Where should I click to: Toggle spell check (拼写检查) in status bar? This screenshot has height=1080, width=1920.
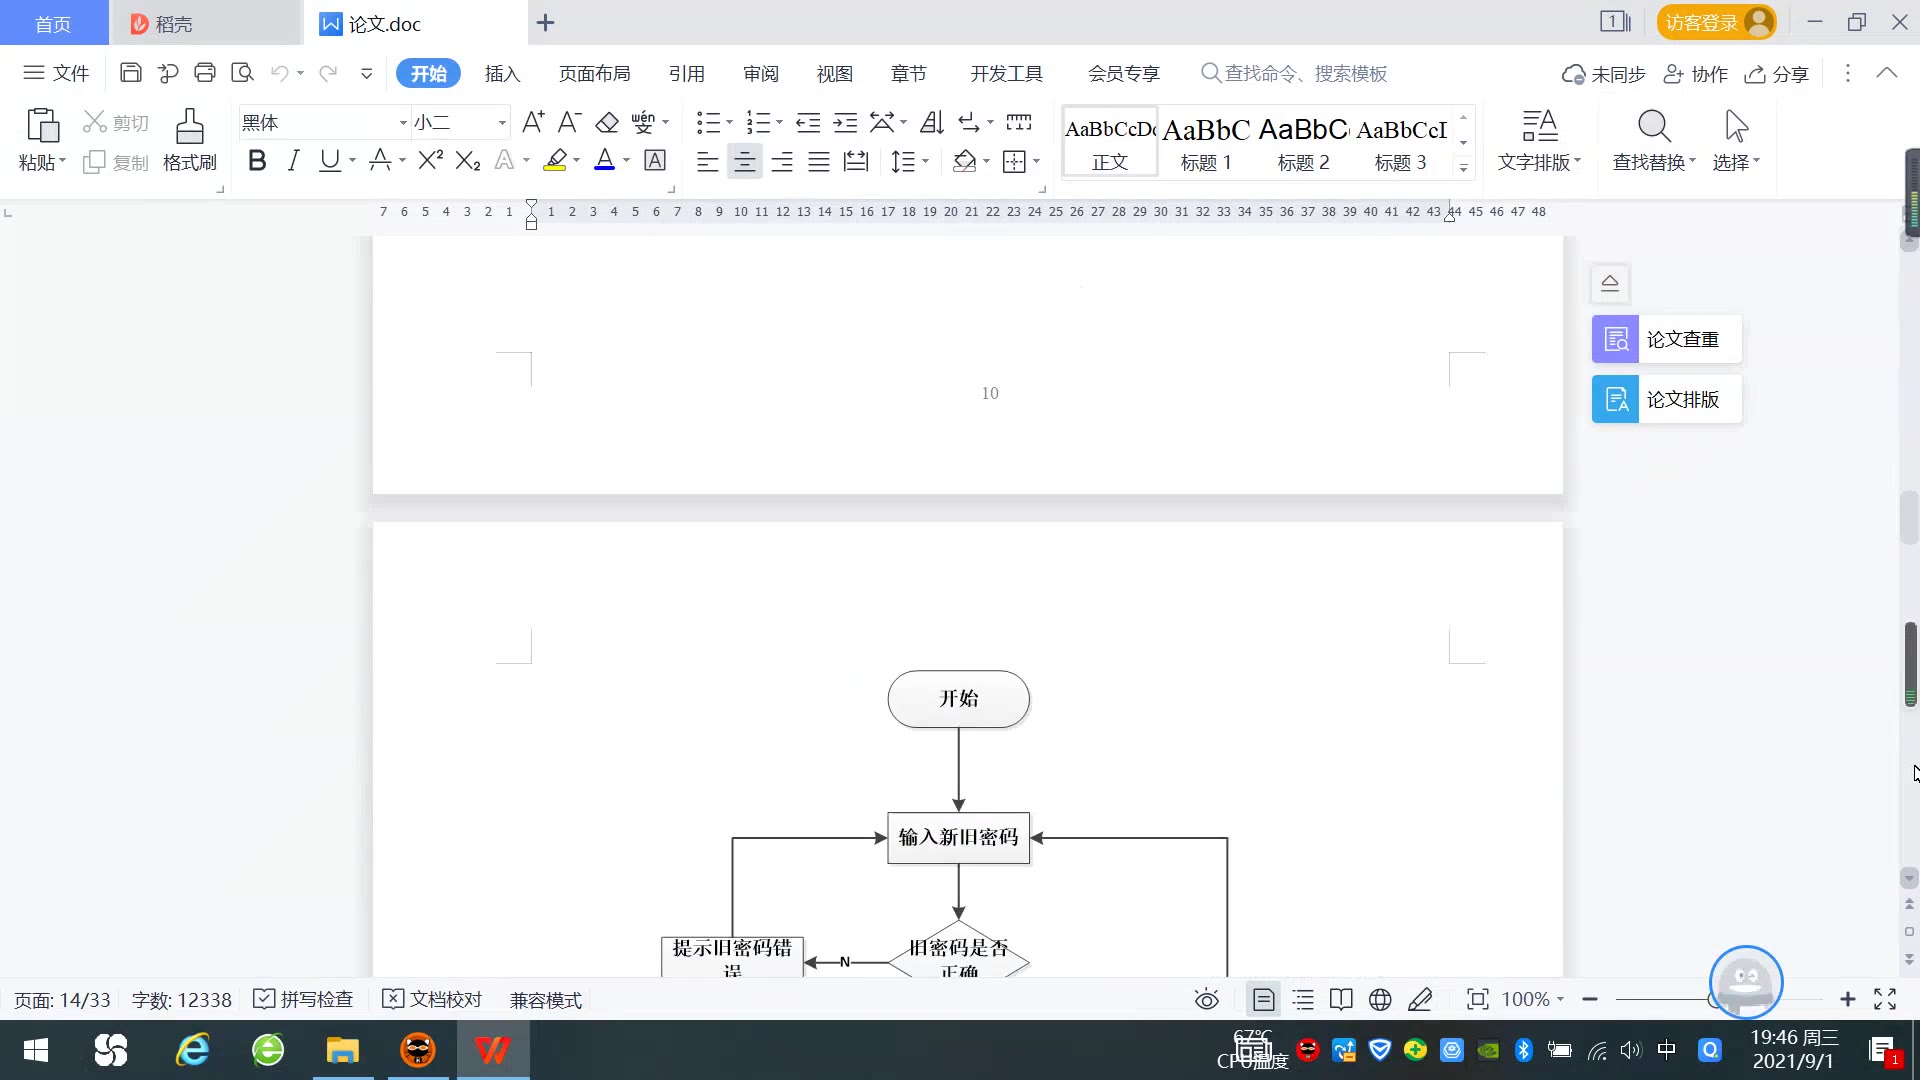click(x=304, y=999)
